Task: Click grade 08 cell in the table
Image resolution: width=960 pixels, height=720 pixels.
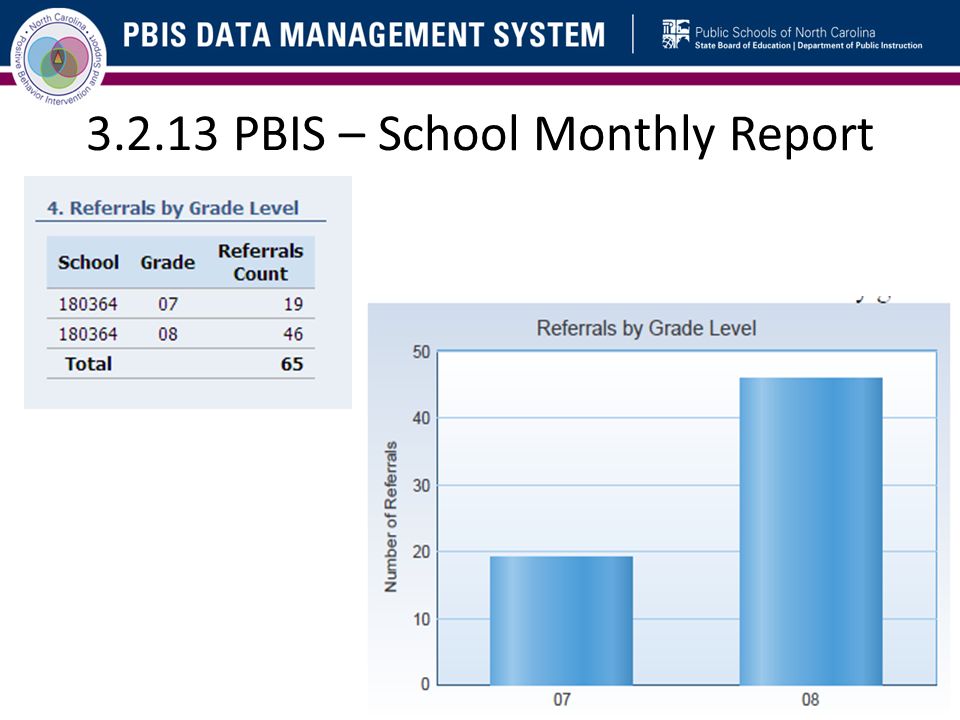Action: pos(168,334)
